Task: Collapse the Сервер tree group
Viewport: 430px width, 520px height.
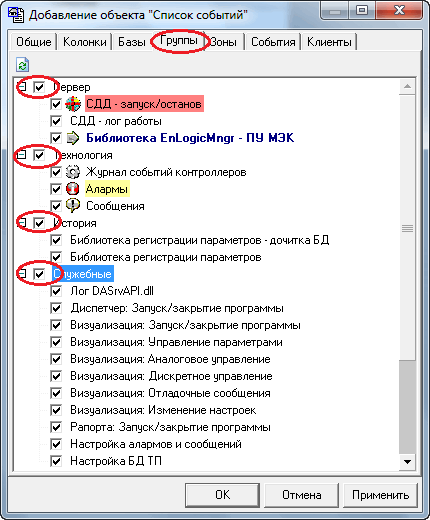Action: tap(22, 87)
